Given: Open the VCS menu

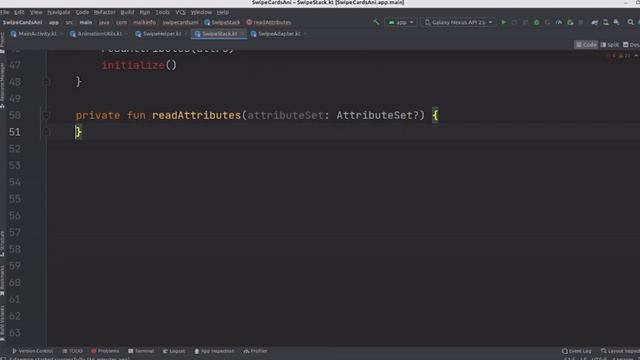Looking at the screenshot, I should point(180,12).
